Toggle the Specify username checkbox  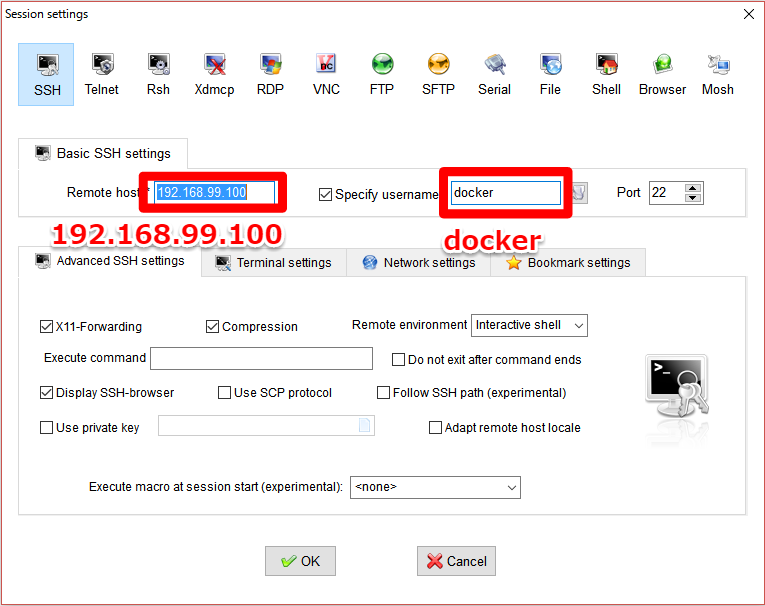tap(325, 195)
